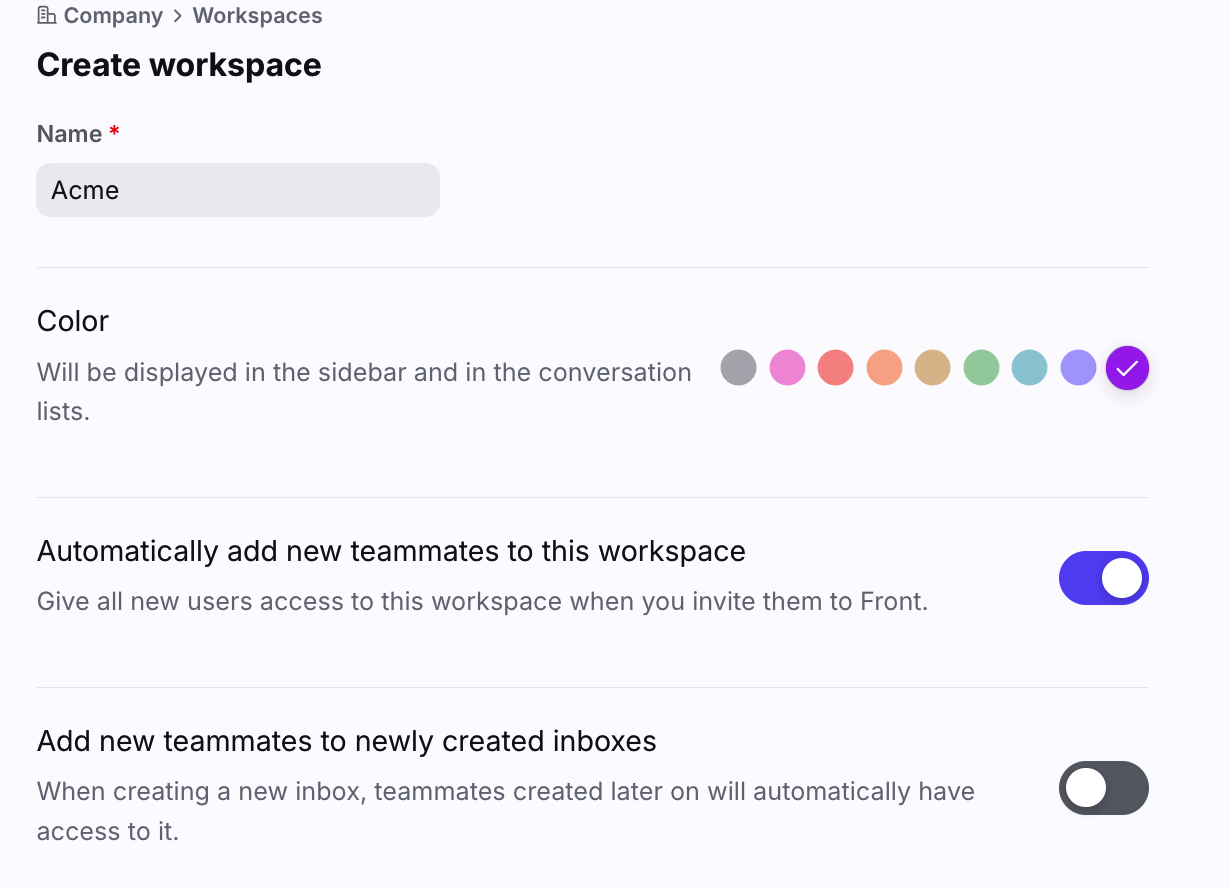Click the 'Automatically add new teammates' setting title
1230x888 pixels.
pyautogui.click(x=391, y=551)
